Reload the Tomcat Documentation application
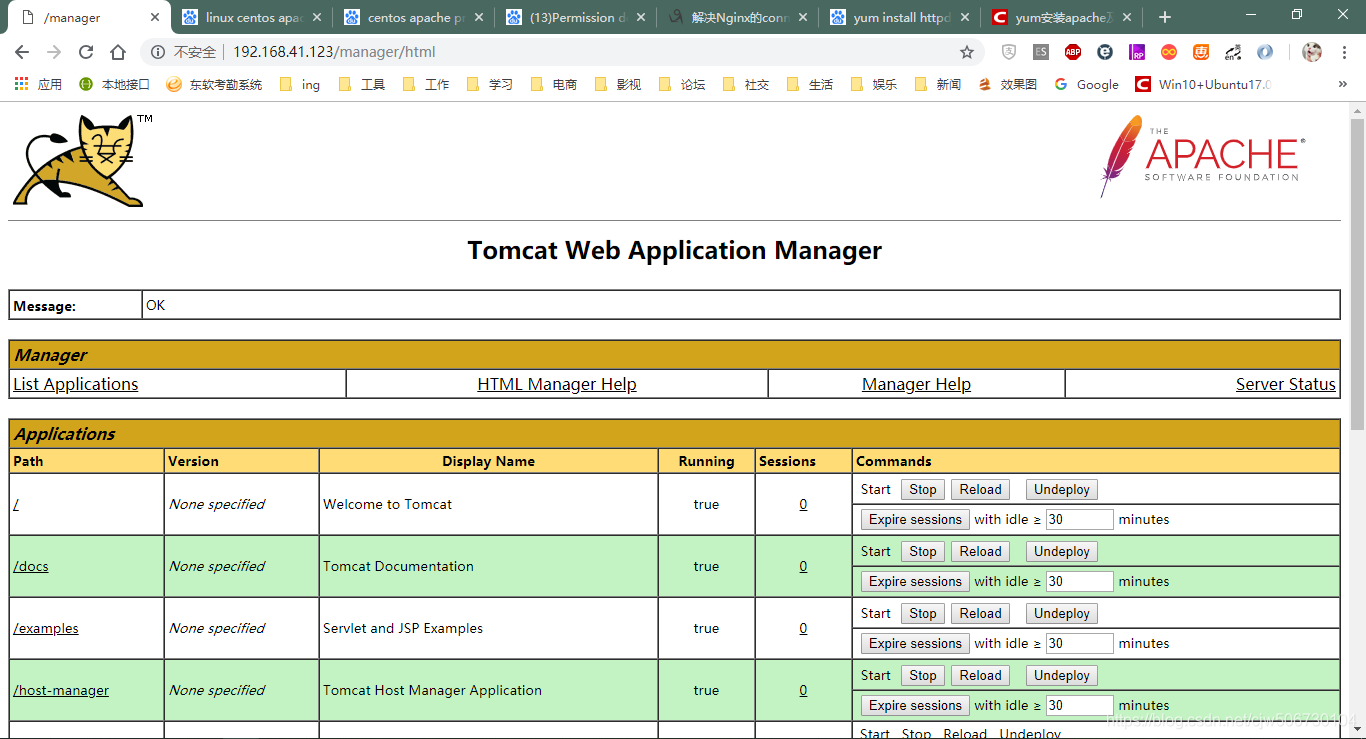Image resolution: width=1366 pixels, height=739 pixels. pyautogui.click(x=980, y=551)
